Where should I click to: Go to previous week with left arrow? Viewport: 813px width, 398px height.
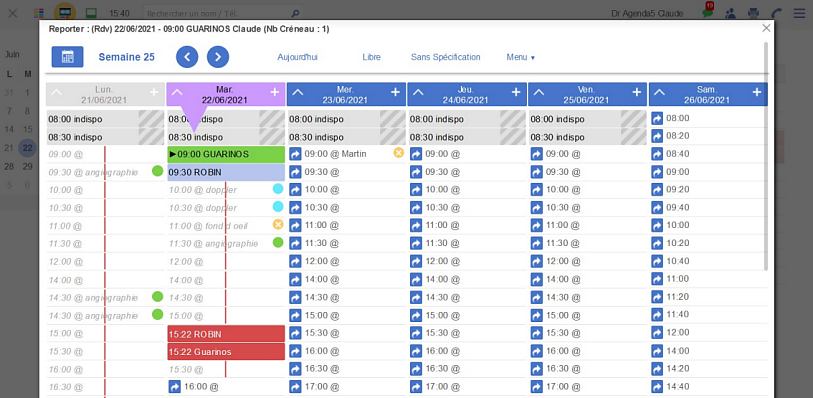pyautogui.click(x=187, y=57)
